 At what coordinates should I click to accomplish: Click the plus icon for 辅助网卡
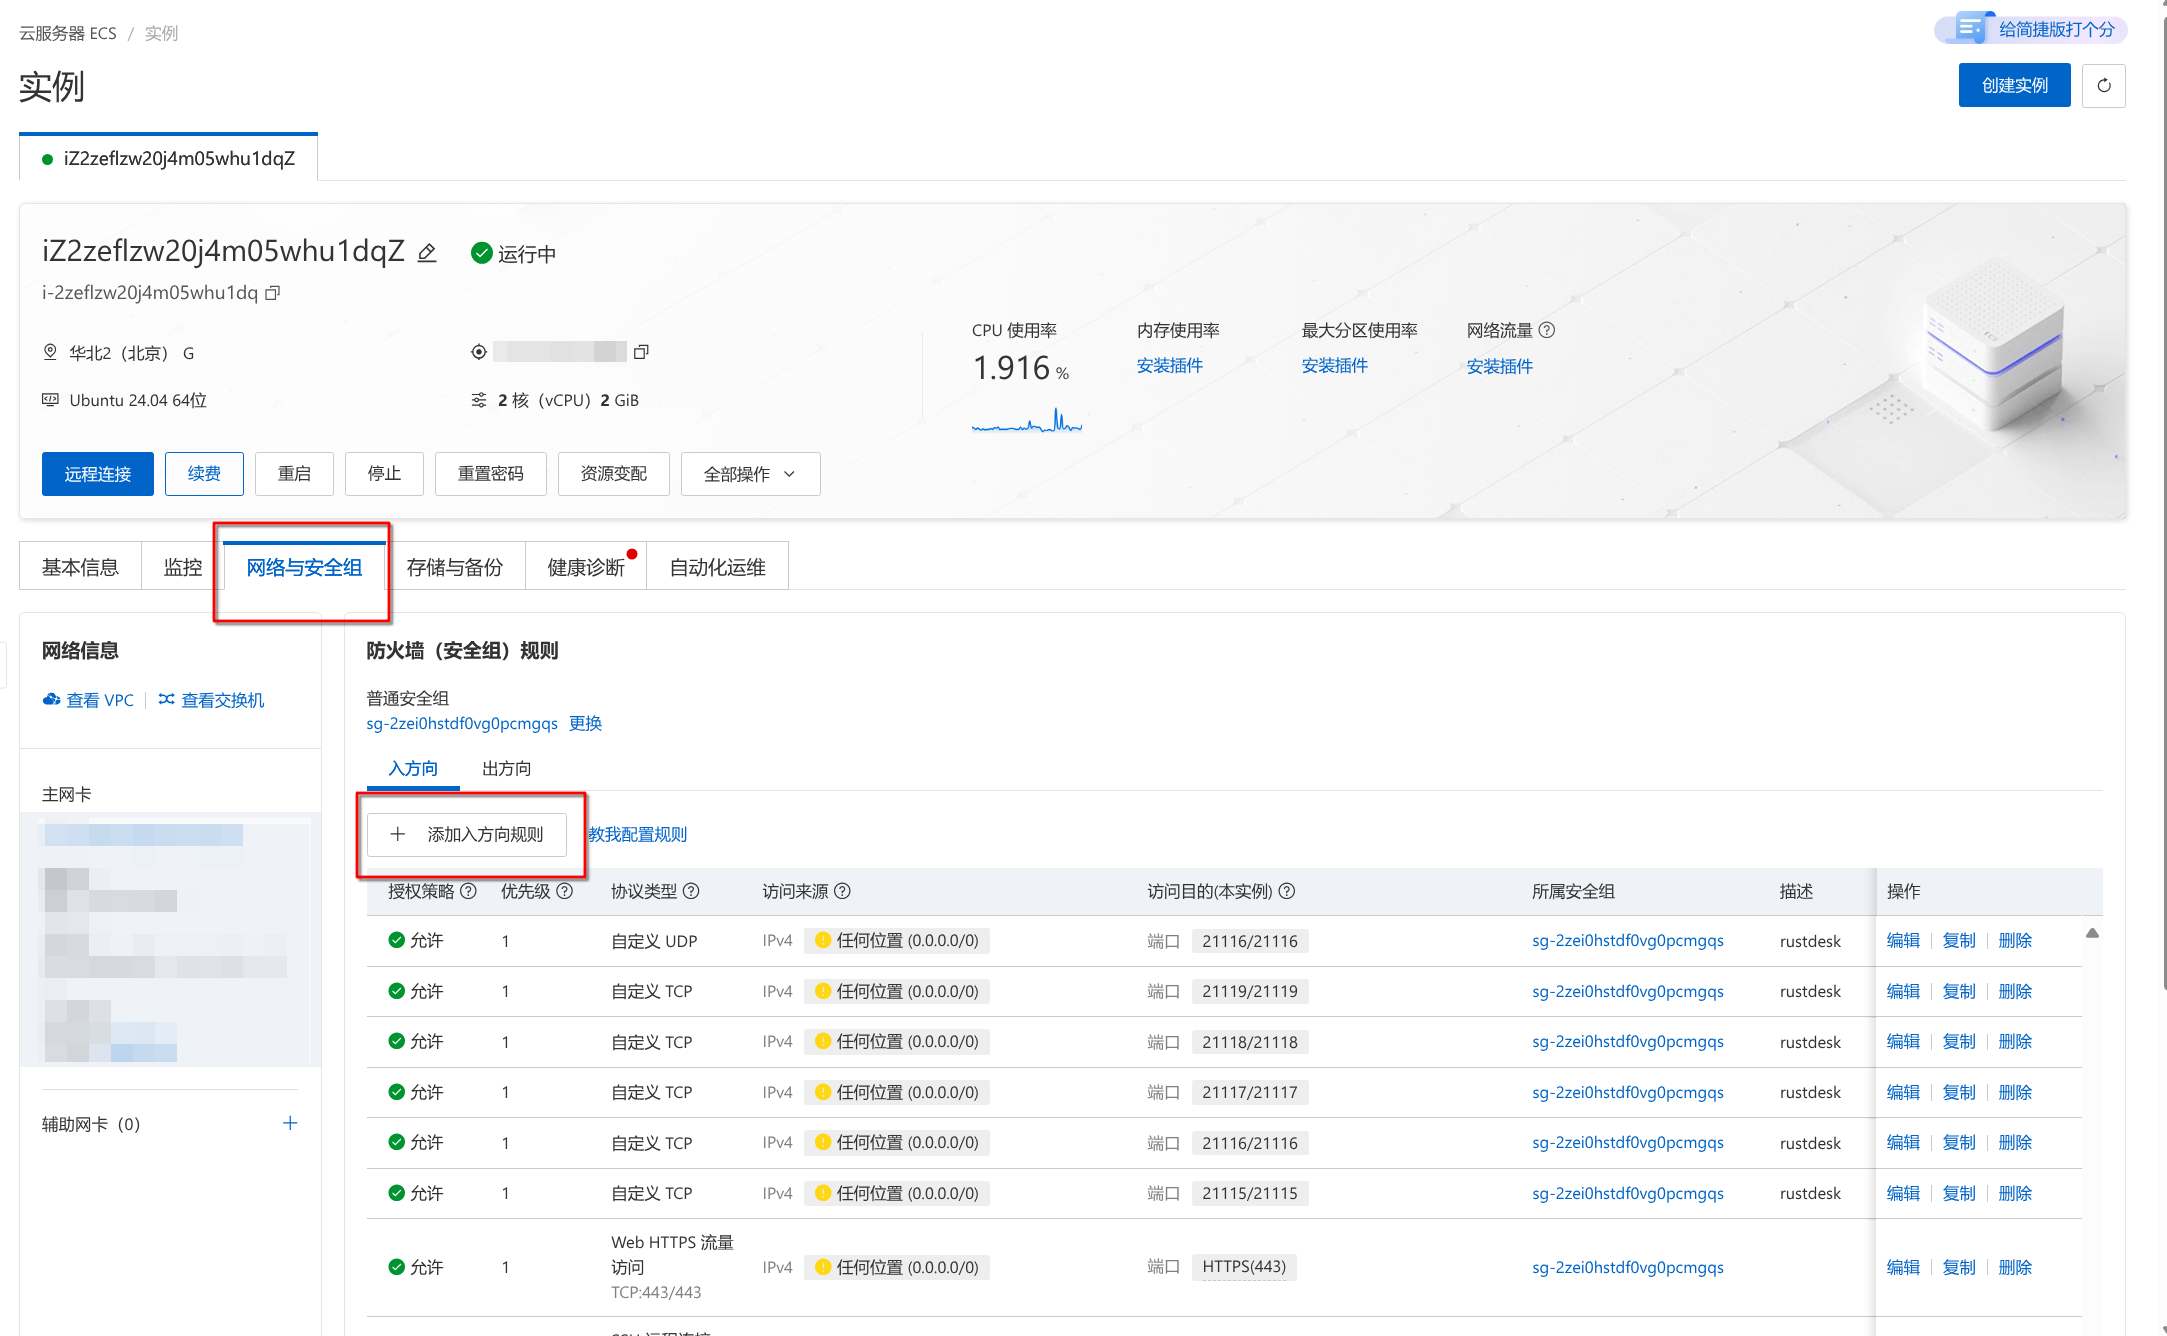[x=290, y=1123]
